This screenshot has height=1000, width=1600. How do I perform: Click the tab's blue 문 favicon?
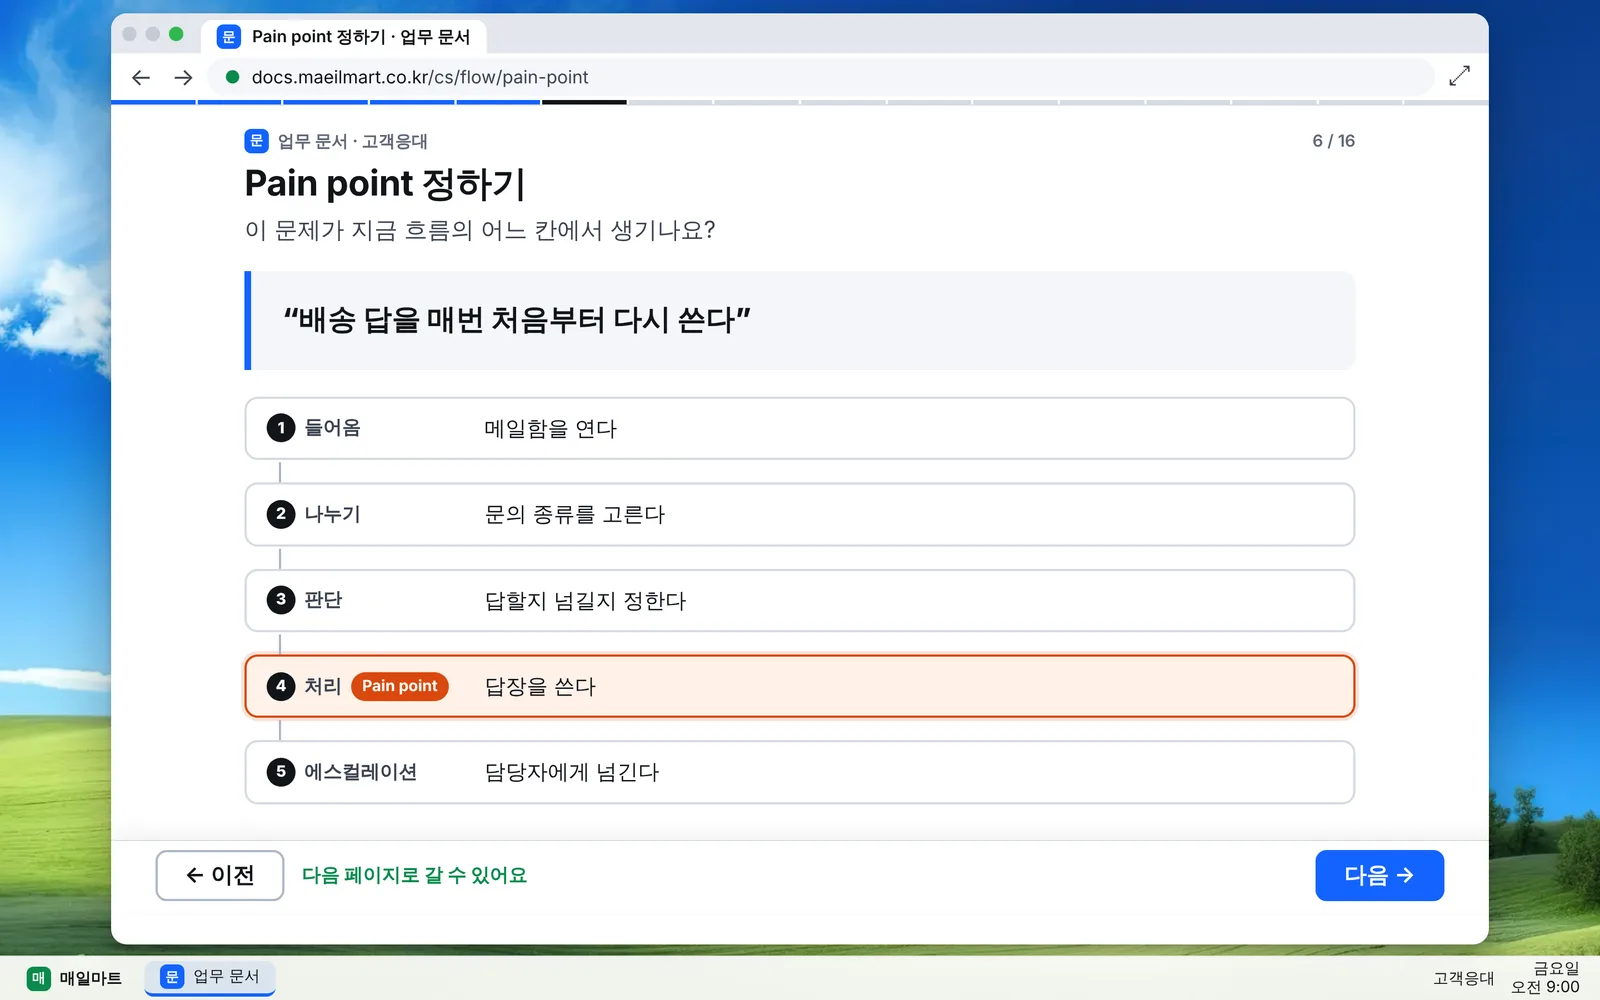[x=228, y=37]
